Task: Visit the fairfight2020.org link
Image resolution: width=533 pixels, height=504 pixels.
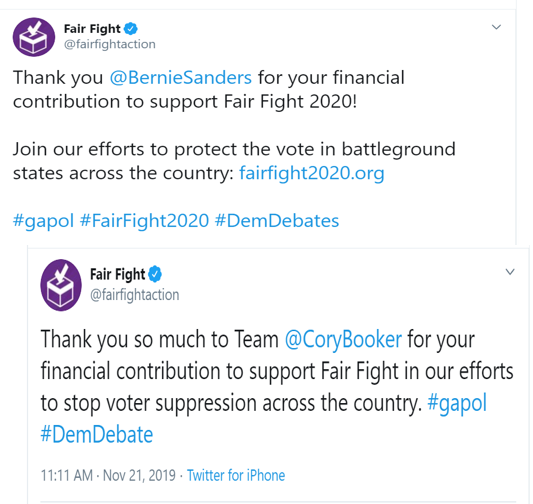Action: click(312, 173)
